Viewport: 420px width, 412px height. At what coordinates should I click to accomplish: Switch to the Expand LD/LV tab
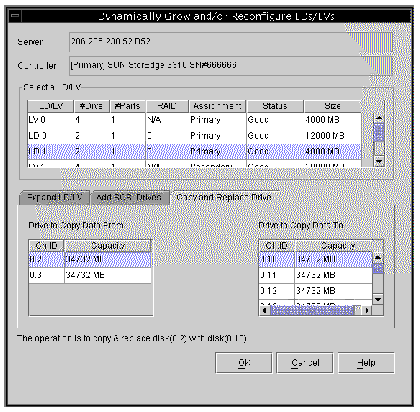pos(55,197)
